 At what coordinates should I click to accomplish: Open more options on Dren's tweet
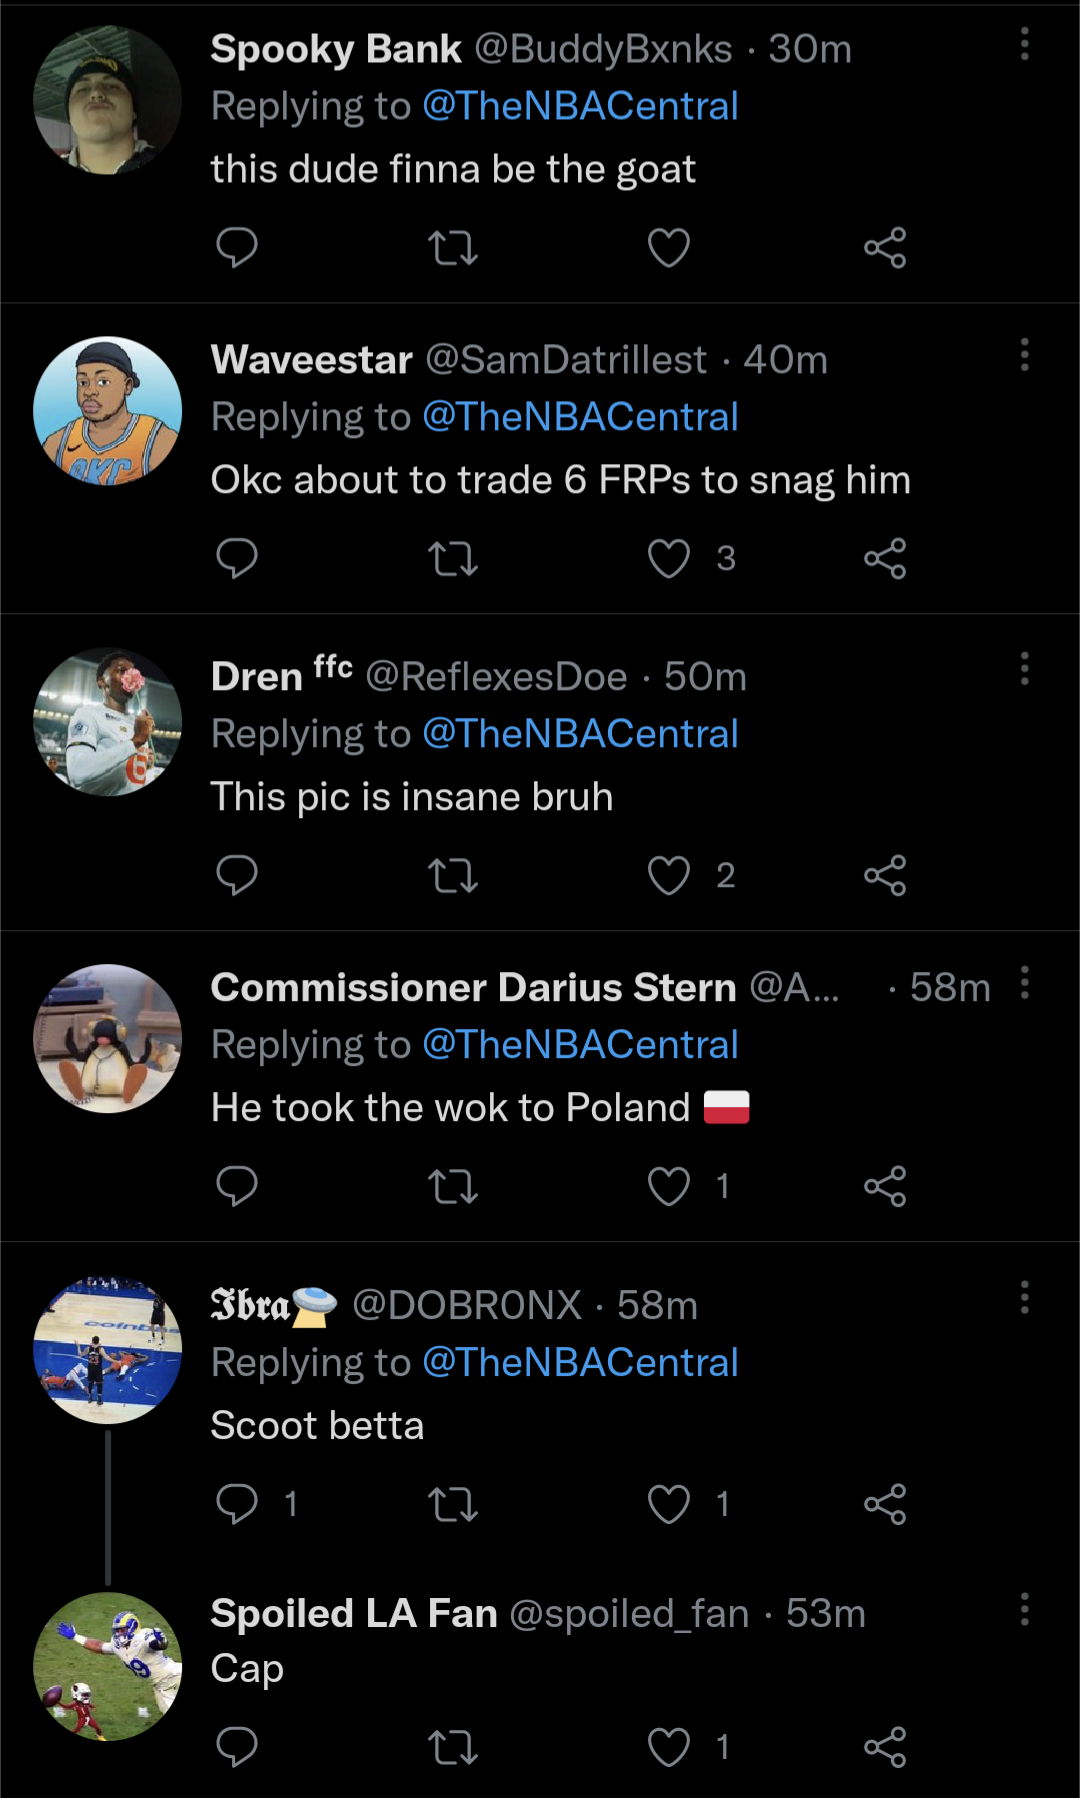[1024, 668]
